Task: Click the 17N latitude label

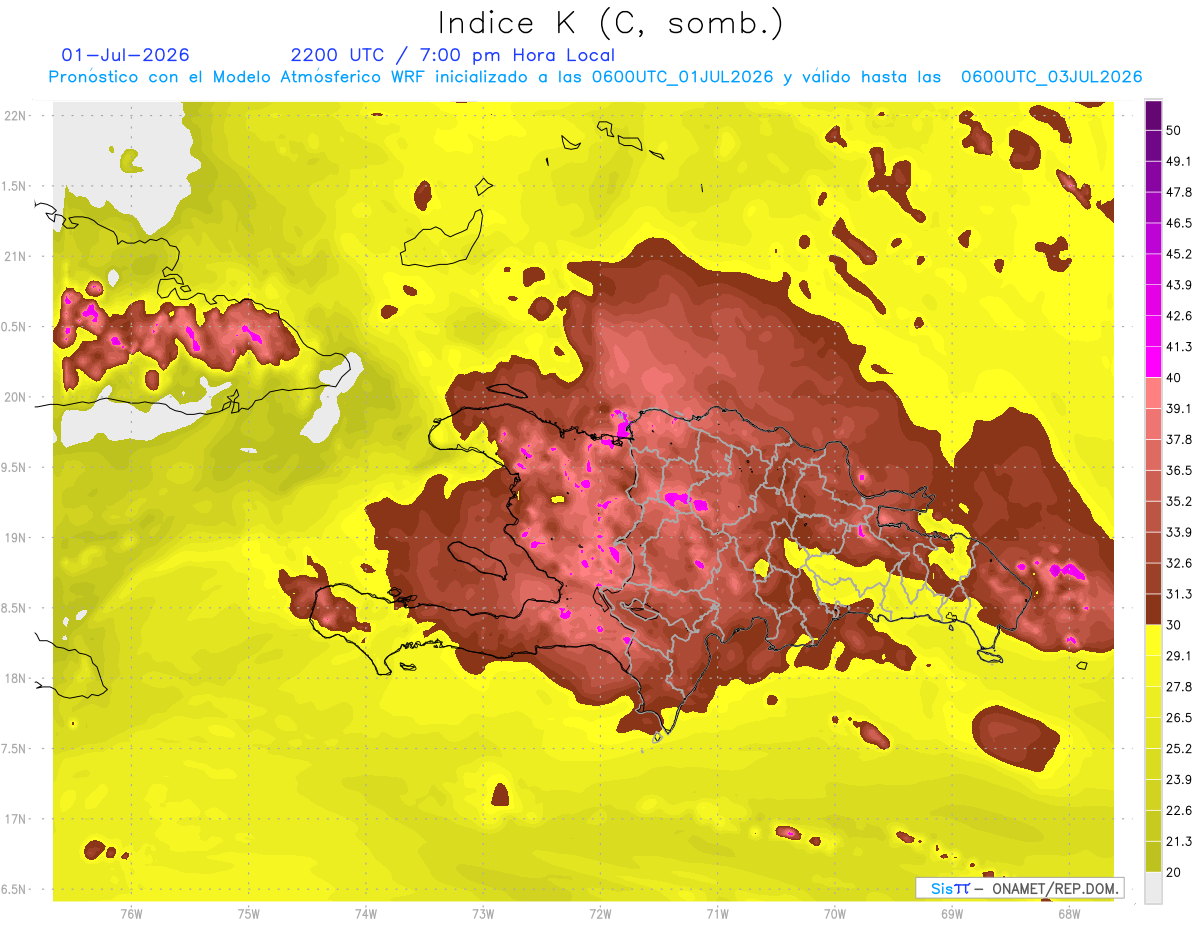Action: pos(15,819)
